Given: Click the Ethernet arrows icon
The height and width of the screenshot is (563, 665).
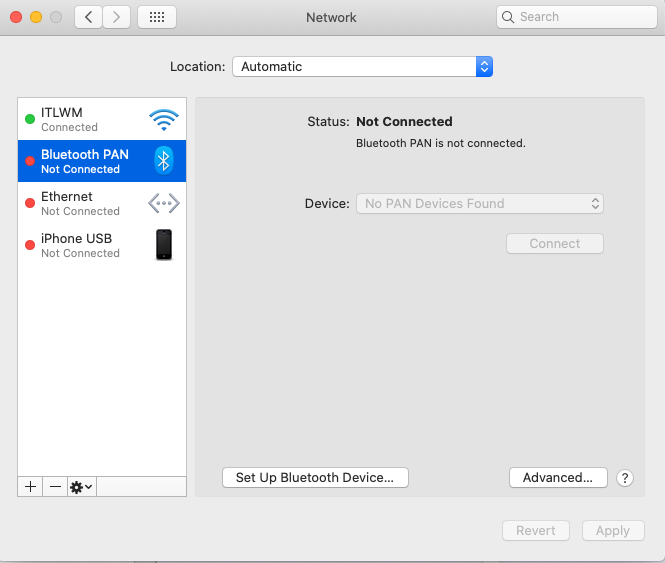Looking at the screenshot, I should pos(163,203).
